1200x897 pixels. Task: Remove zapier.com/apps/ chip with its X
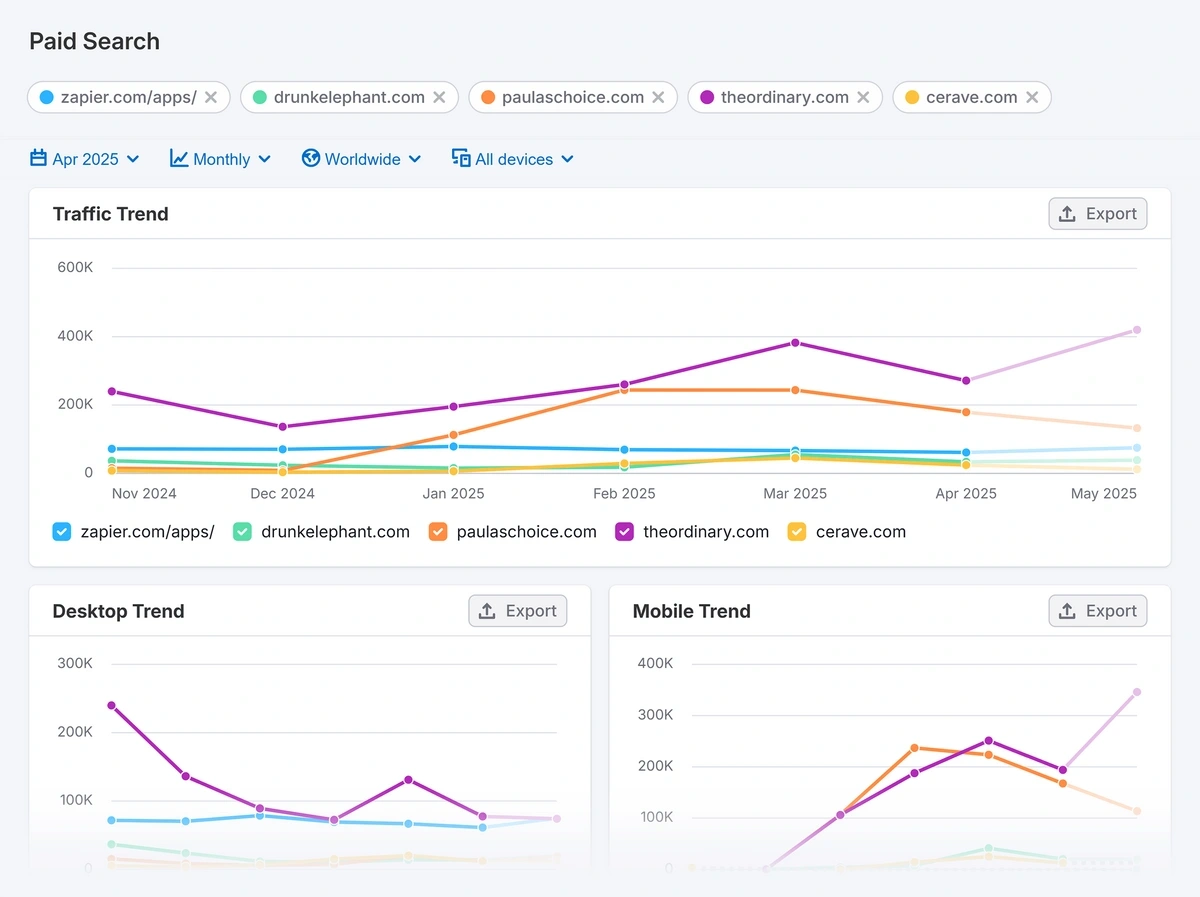pos(211,97)
